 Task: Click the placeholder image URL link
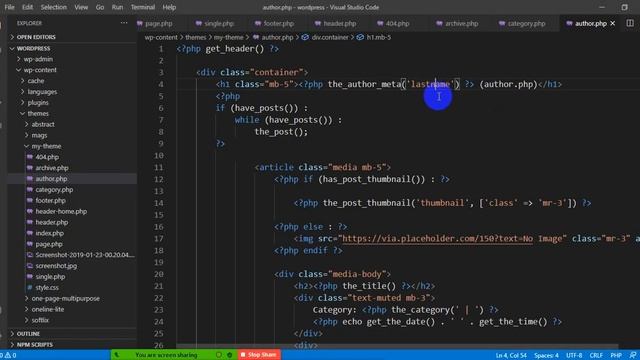point(437,239)
